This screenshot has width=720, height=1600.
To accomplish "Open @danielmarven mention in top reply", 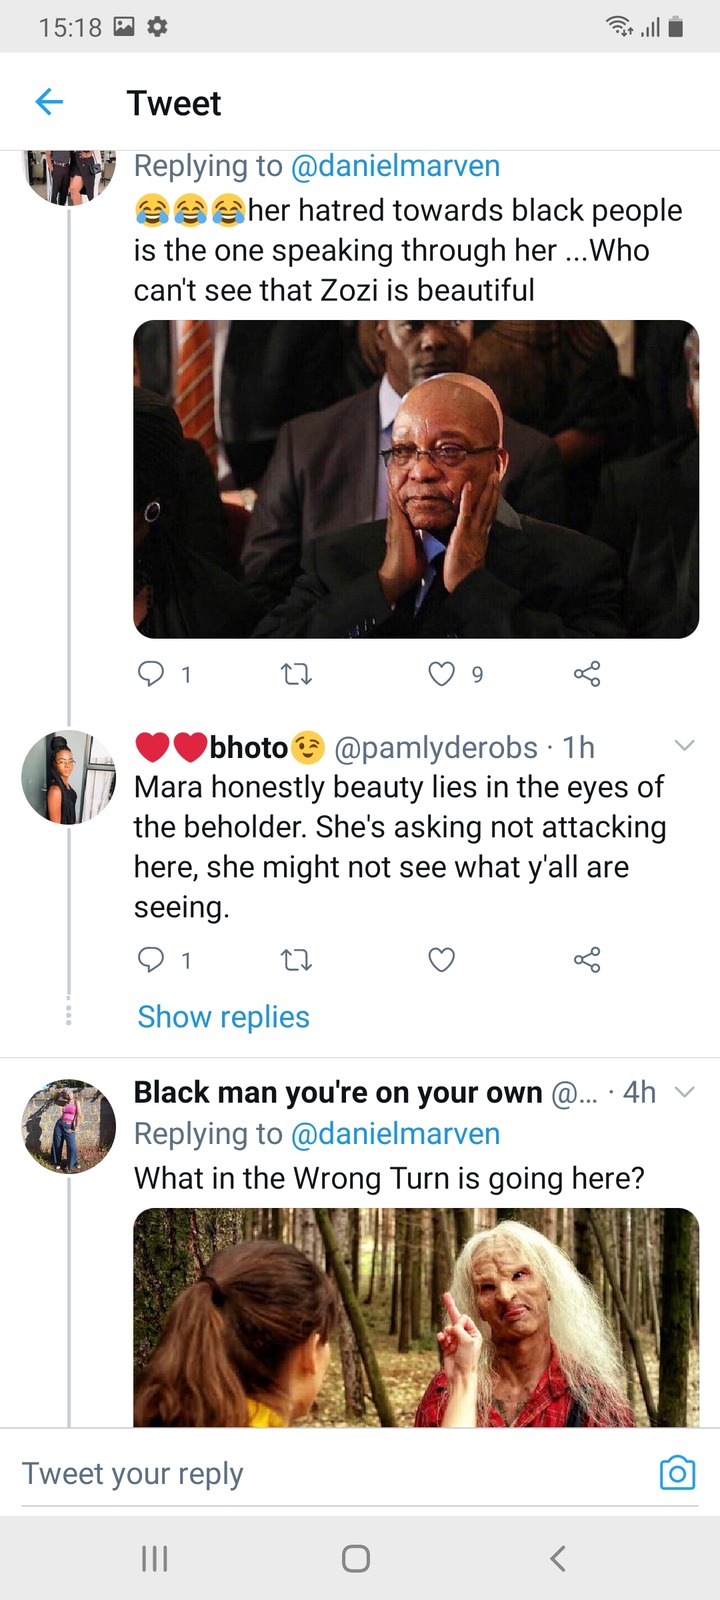I will [395, 166].
